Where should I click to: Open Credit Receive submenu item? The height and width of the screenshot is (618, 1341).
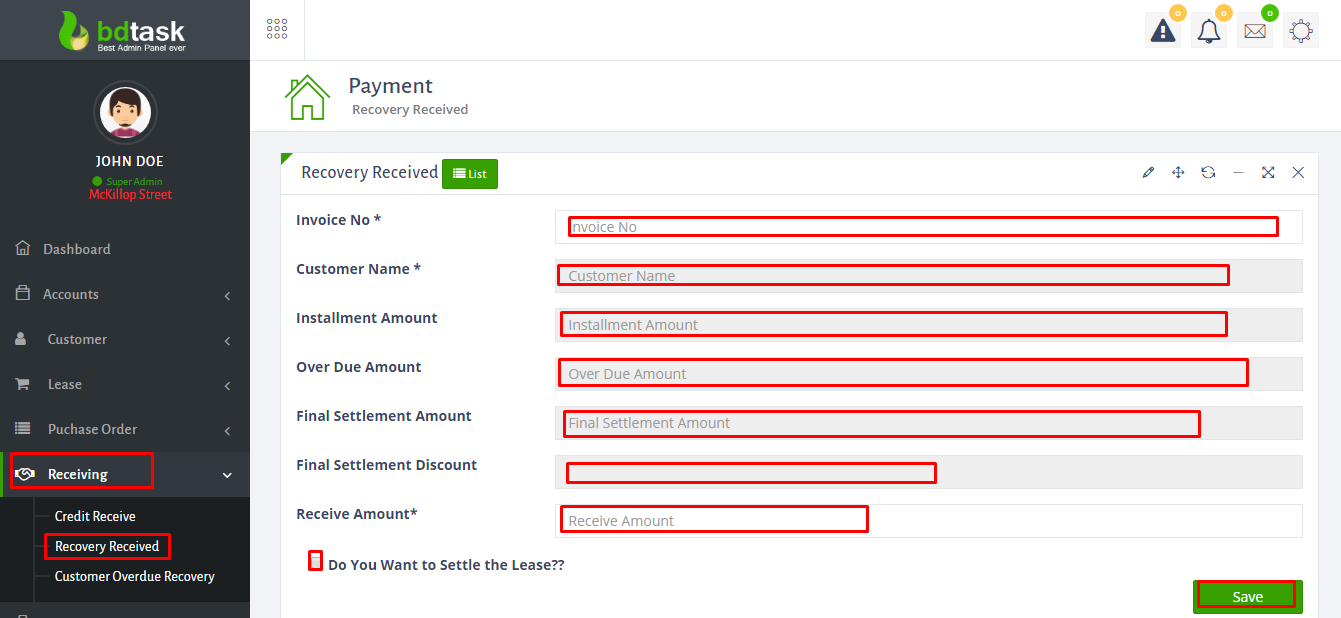tap(95, 516)
